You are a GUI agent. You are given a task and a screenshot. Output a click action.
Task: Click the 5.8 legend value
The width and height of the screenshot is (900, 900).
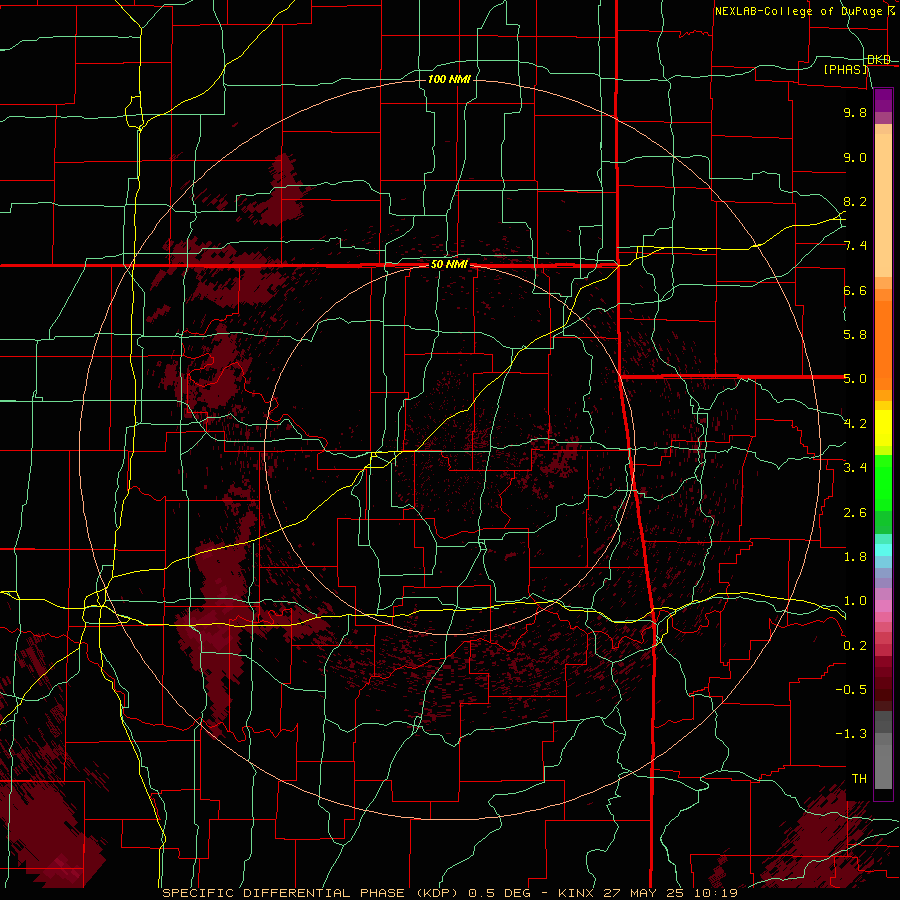[x=855, y=335]
